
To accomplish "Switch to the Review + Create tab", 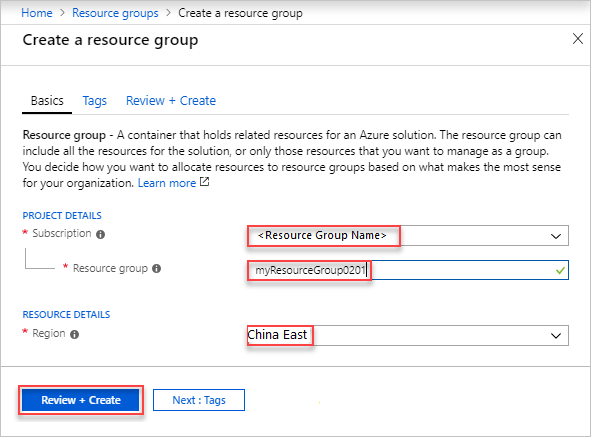I will 171,101.
